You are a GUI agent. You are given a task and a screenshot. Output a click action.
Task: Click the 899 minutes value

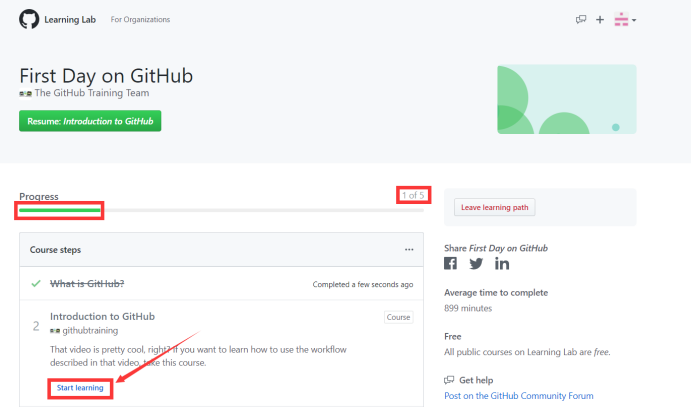pyautogui.click(x=468, y=308)
